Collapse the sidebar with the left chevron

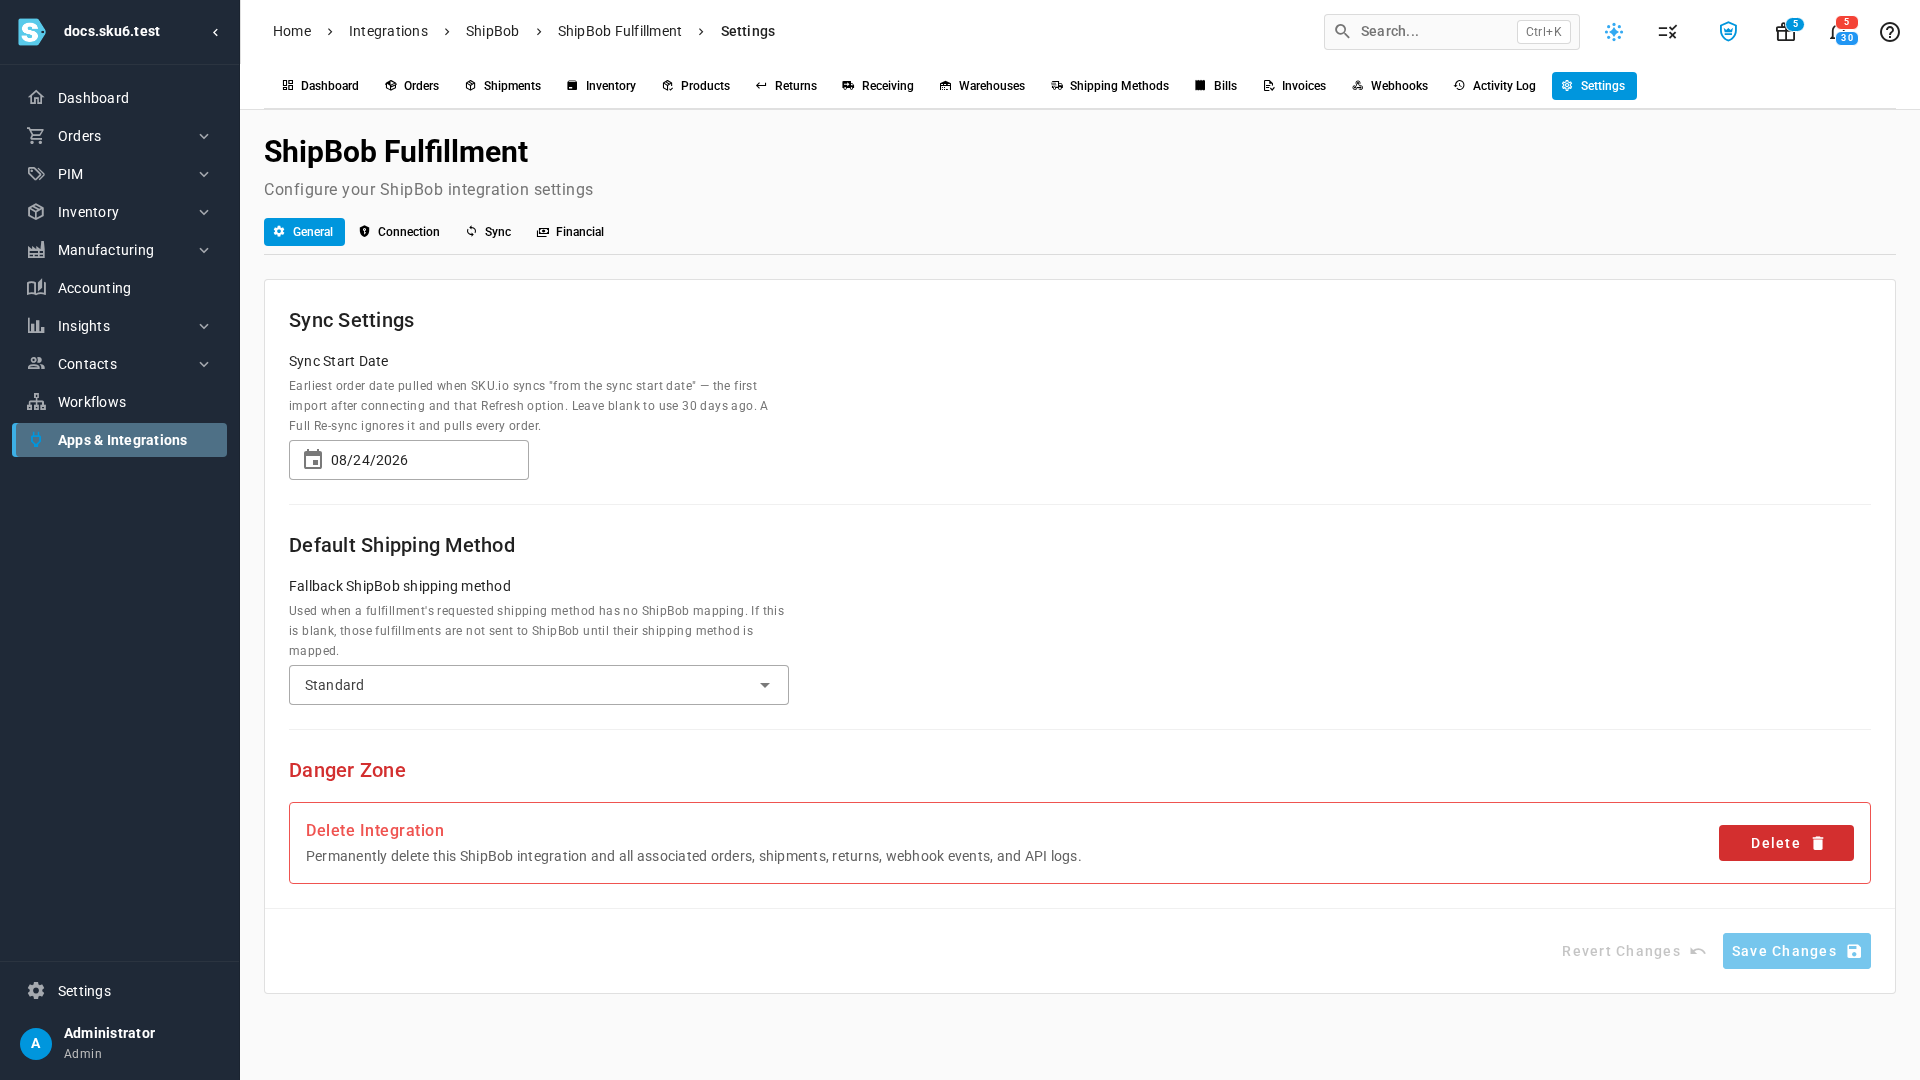215,32
